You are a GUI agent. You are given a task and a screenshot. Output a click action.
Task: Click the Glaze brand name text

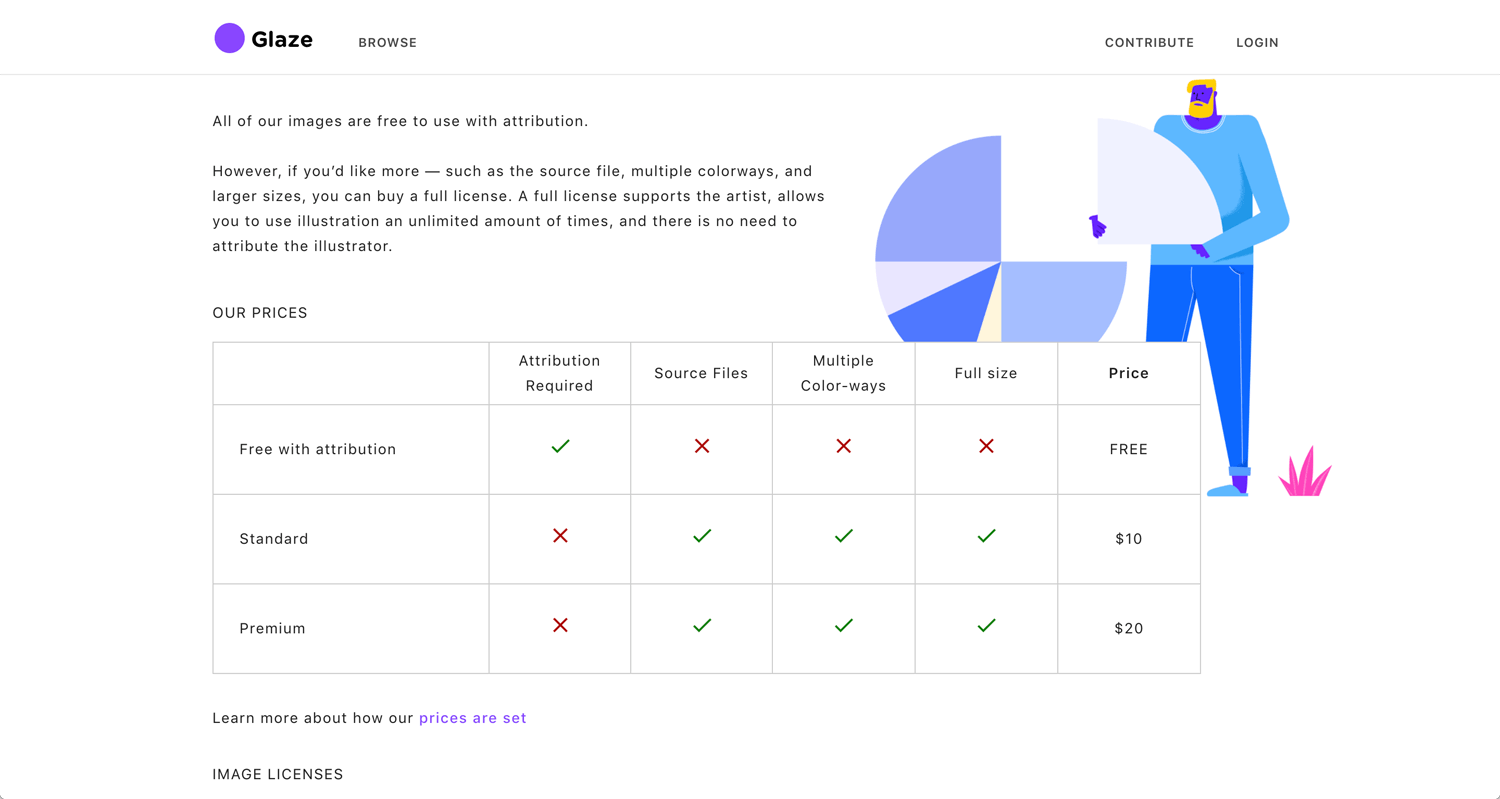pyautogui.click(x=282, y=40)
